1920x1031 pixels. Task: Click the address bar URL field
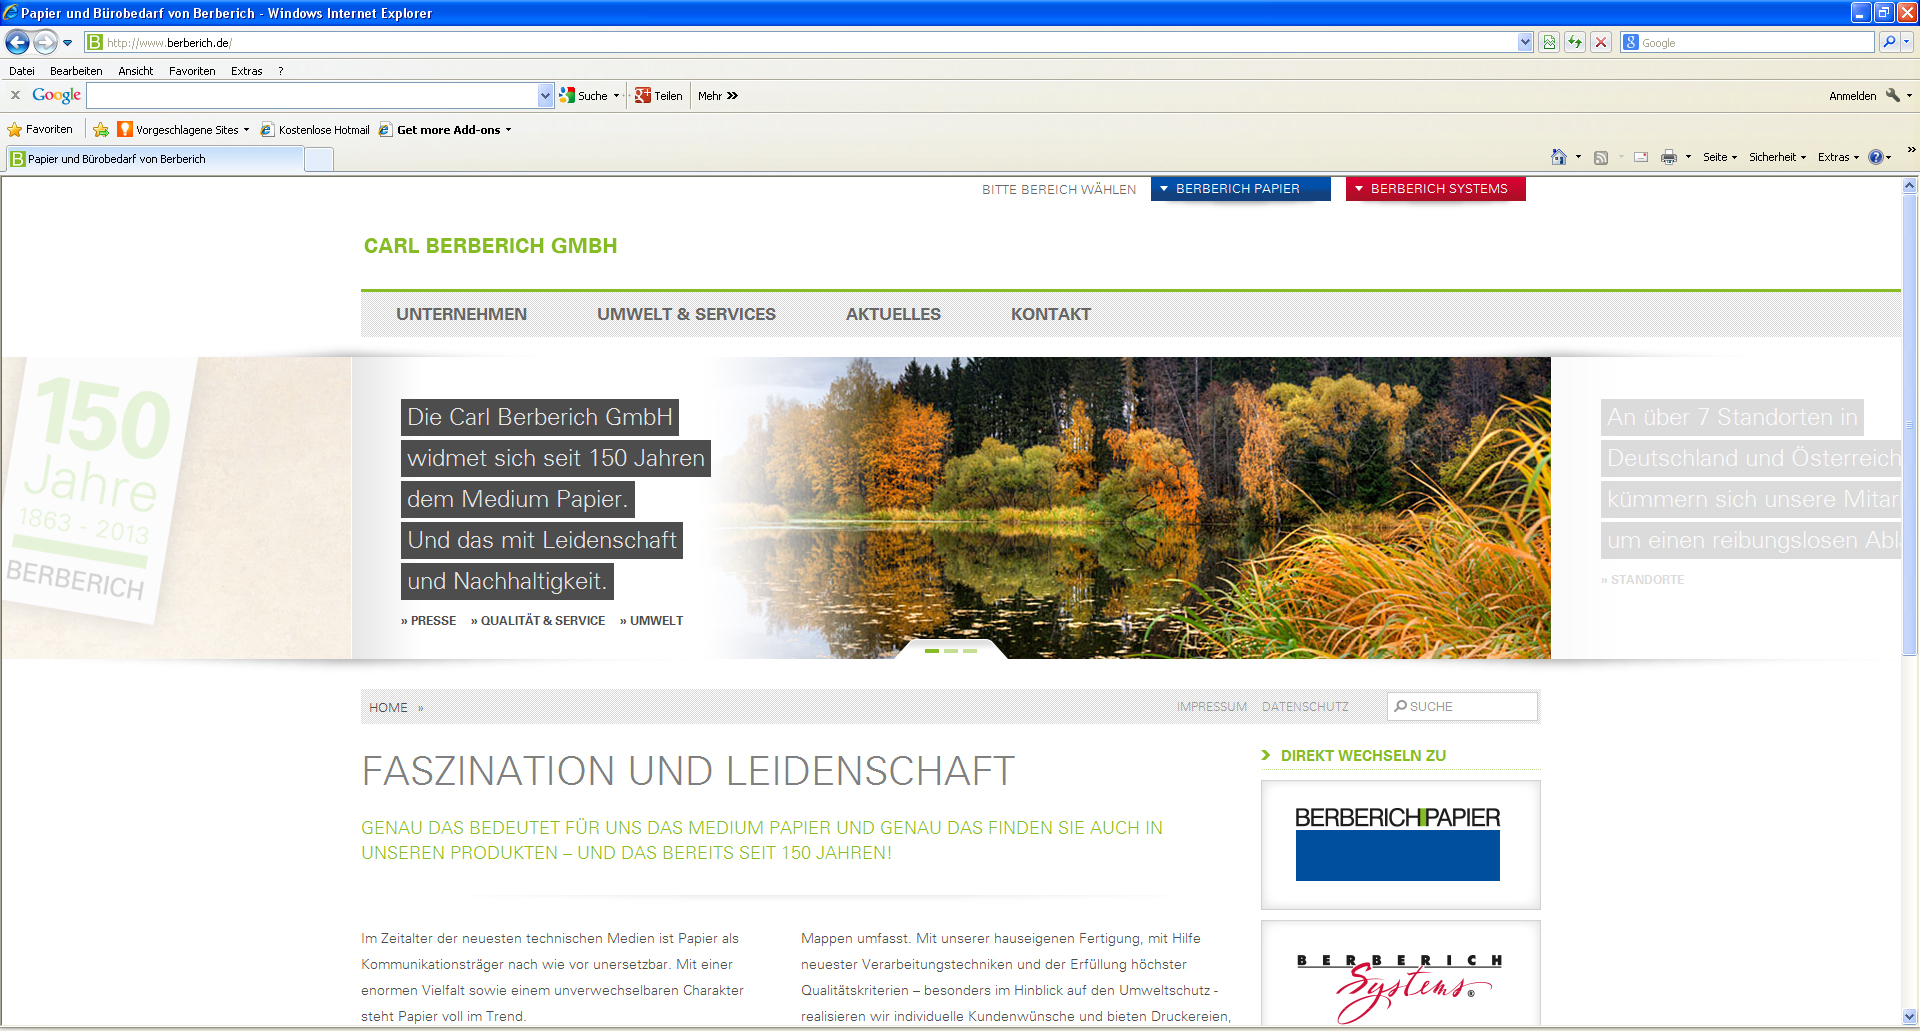click(x=800, y=42)
